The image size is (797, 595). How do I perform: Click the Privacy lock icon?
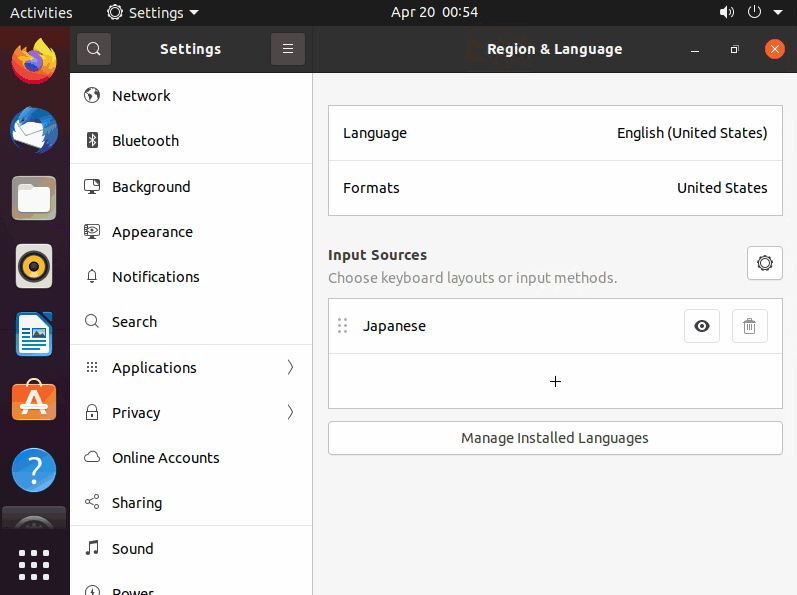92,412
